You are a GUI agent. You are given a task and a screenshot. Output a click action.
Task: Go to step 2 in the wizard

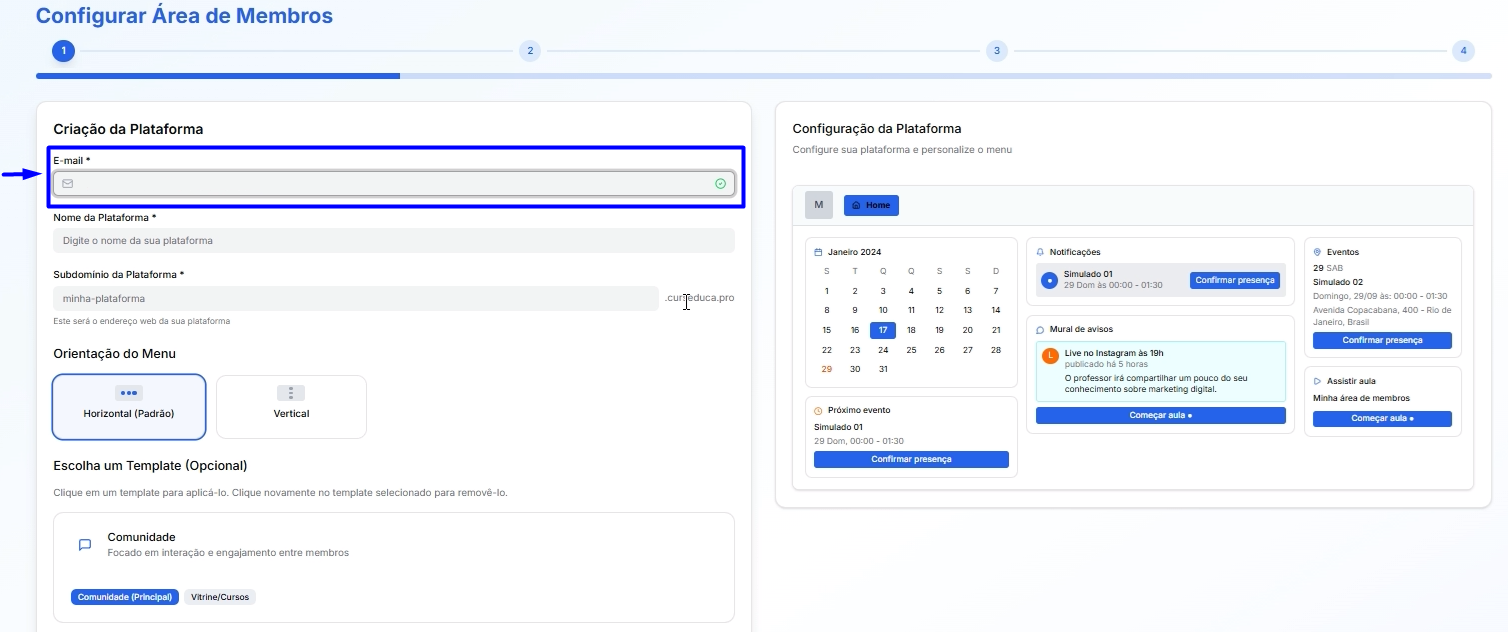coord(530,50)
